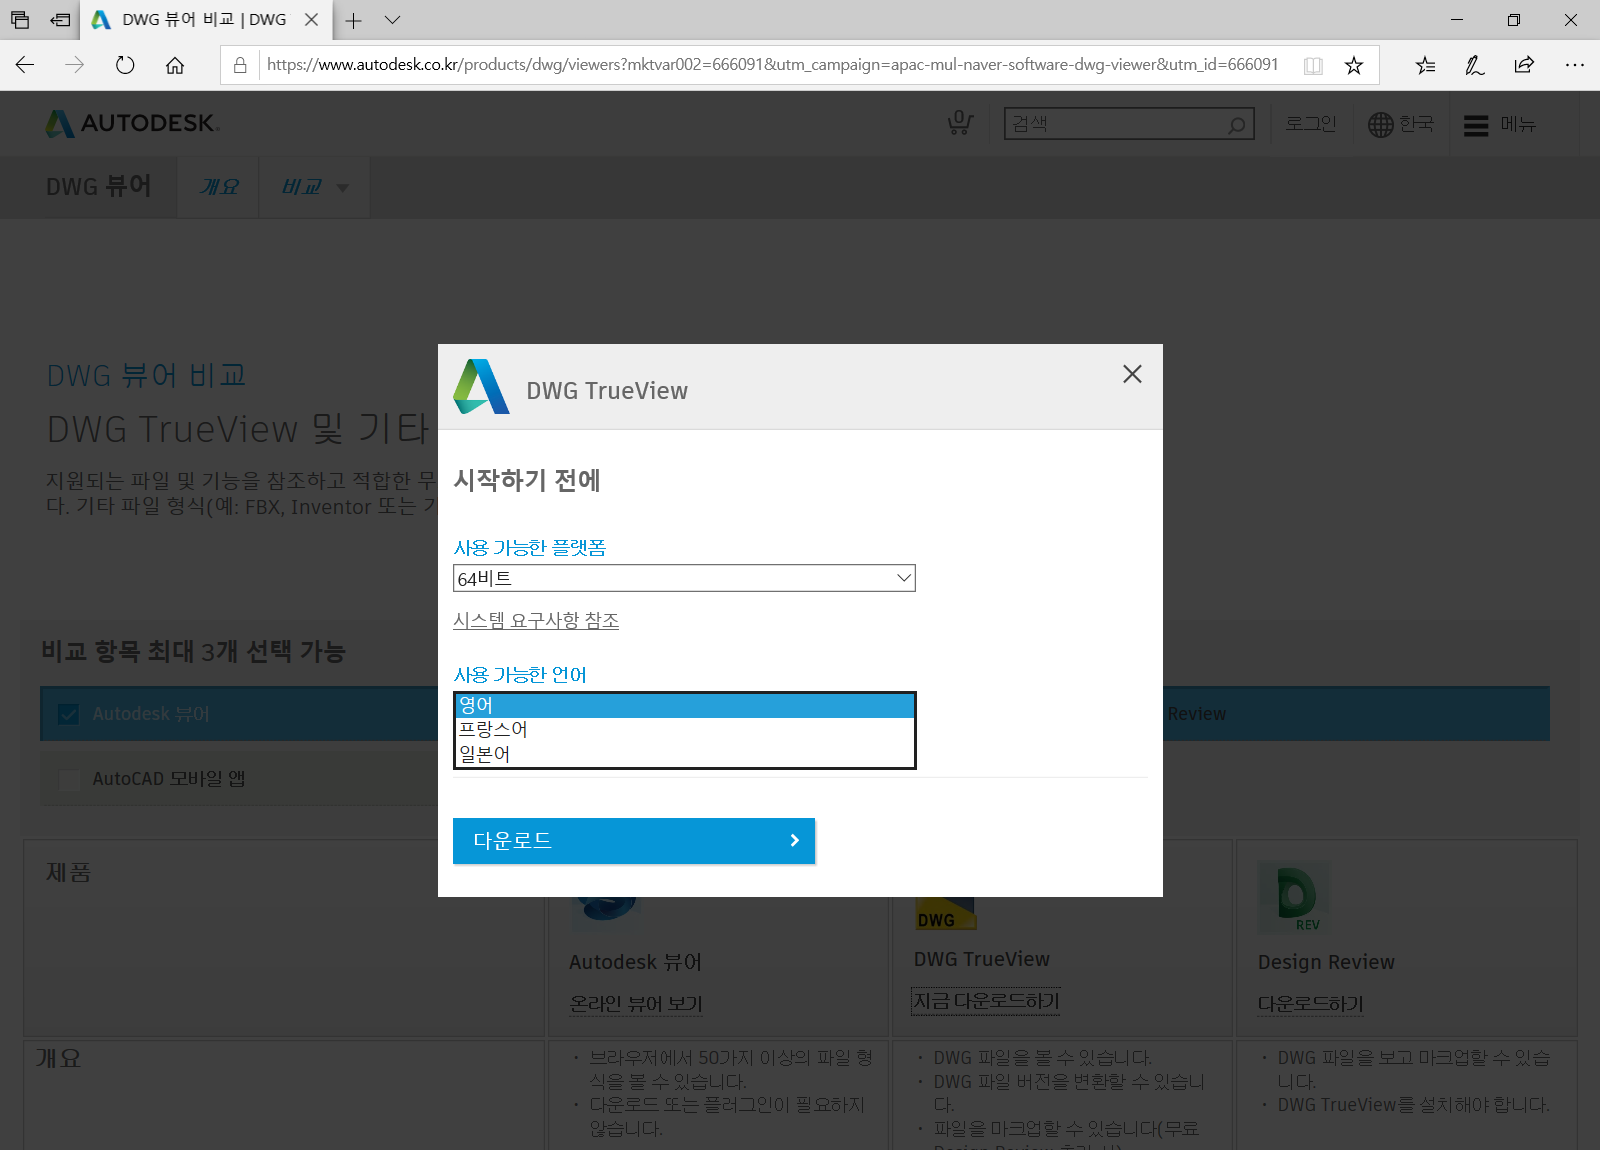Share this page
Screen dimensions: 1600x1150
[1524, 65]
